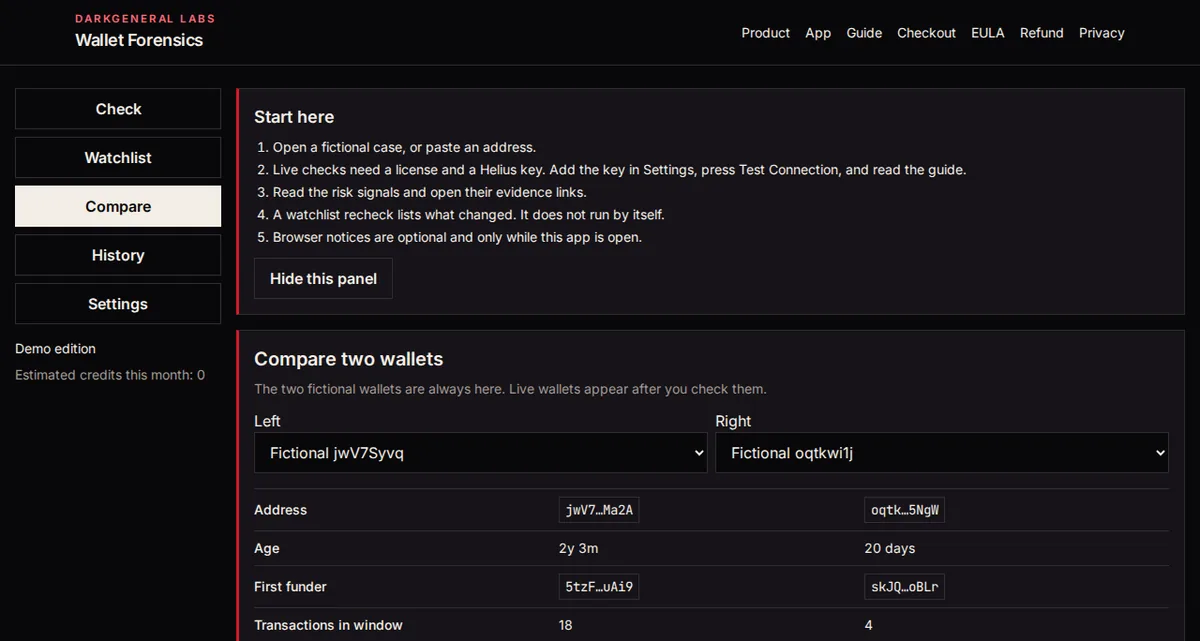Open the EULA link
Viewport: 1200px width, 641px height.
[988, 33]
